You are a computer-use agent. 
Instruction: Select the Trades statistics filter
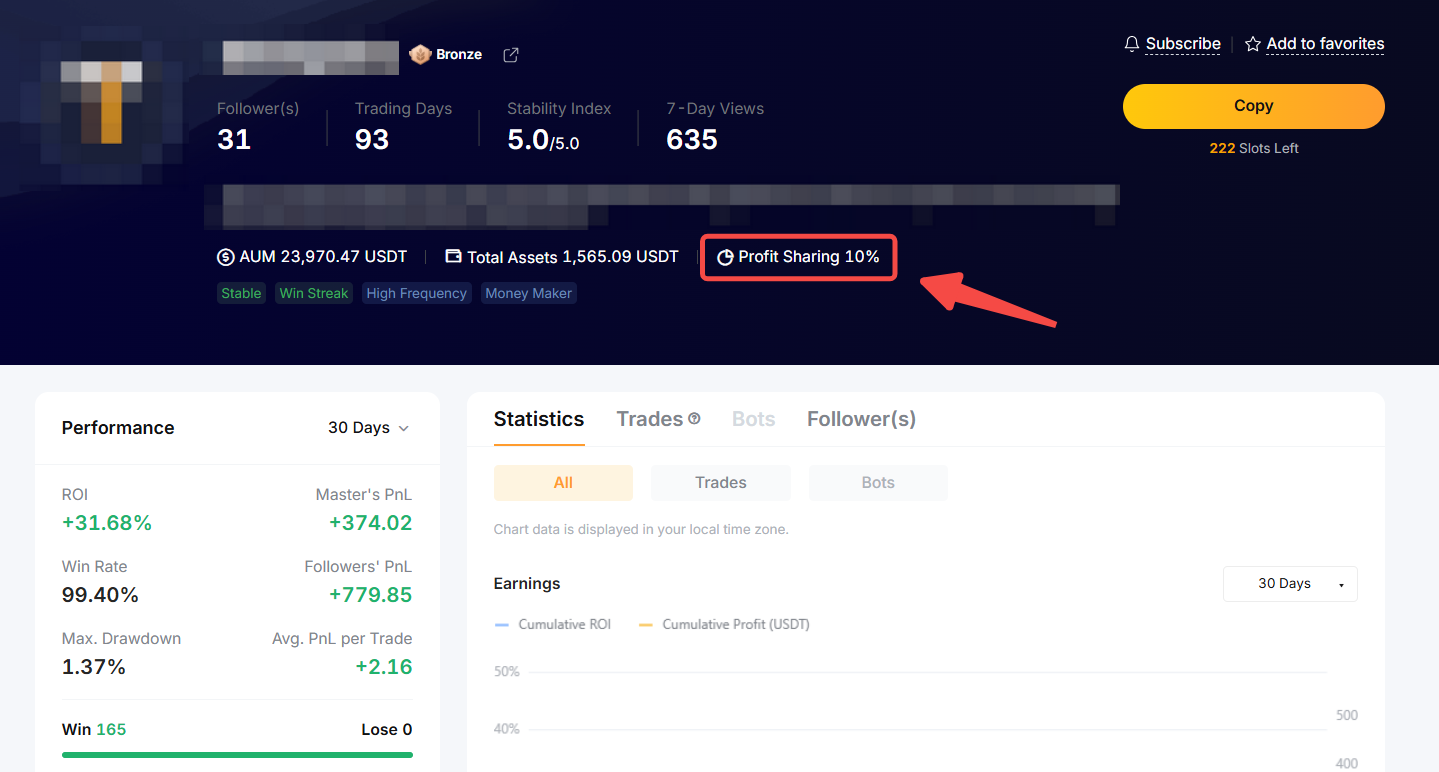point(720,483)
